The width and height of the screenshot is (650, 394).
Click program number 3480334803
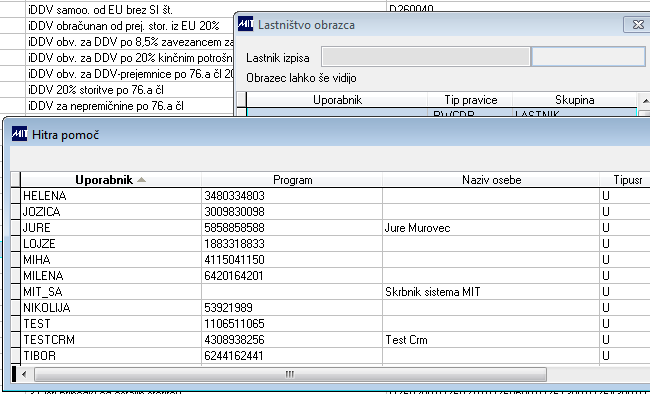pyautogui.click(x=234, y=196)
